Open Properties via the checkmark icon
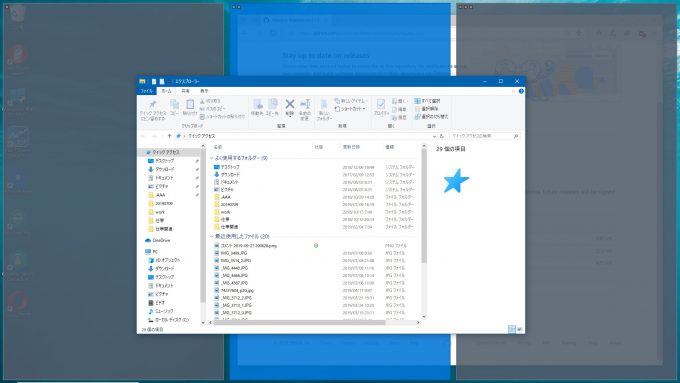This screenshot has height=383, width=680. (x=381, y=104)
